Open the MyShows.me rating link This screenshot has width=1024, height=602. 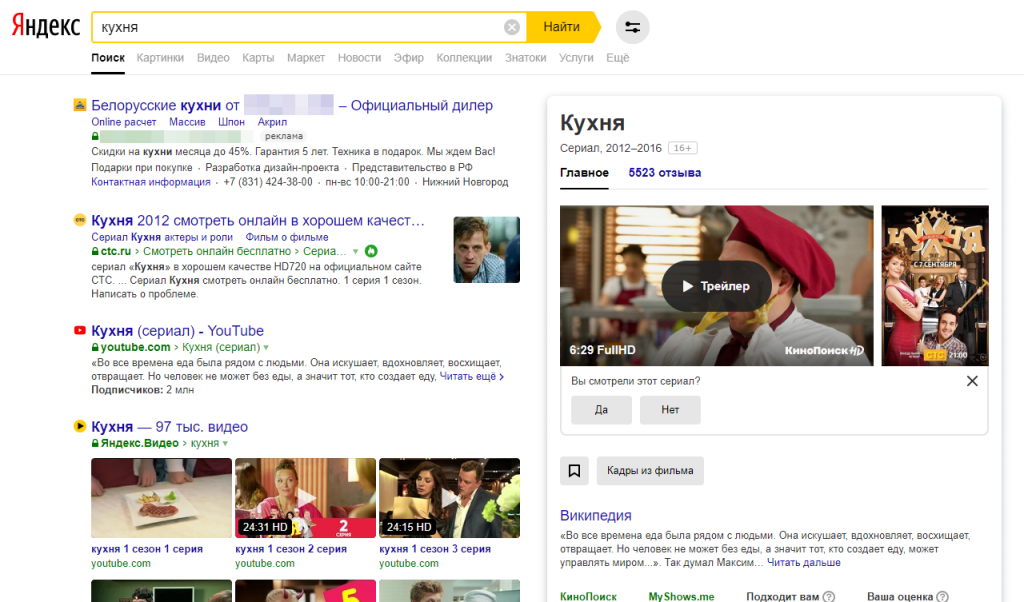(681, 597)
